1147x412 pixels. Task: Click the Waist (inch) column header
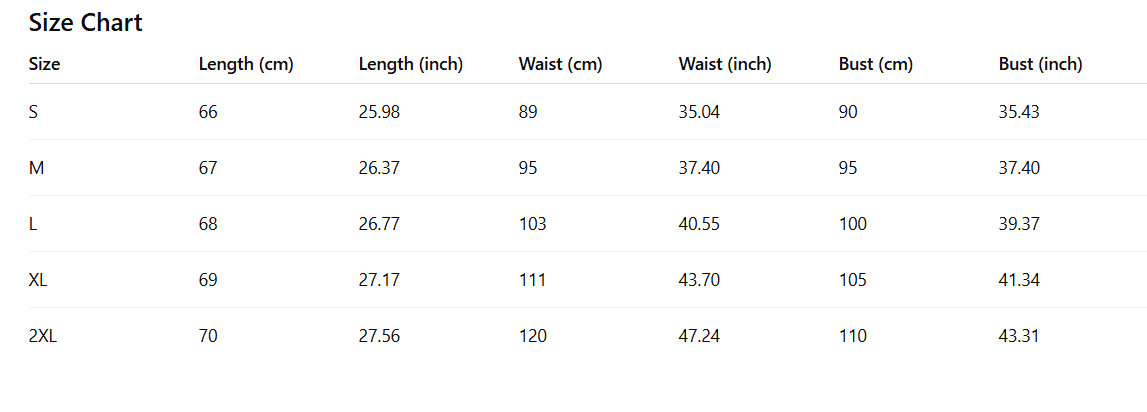pos(725,64)
